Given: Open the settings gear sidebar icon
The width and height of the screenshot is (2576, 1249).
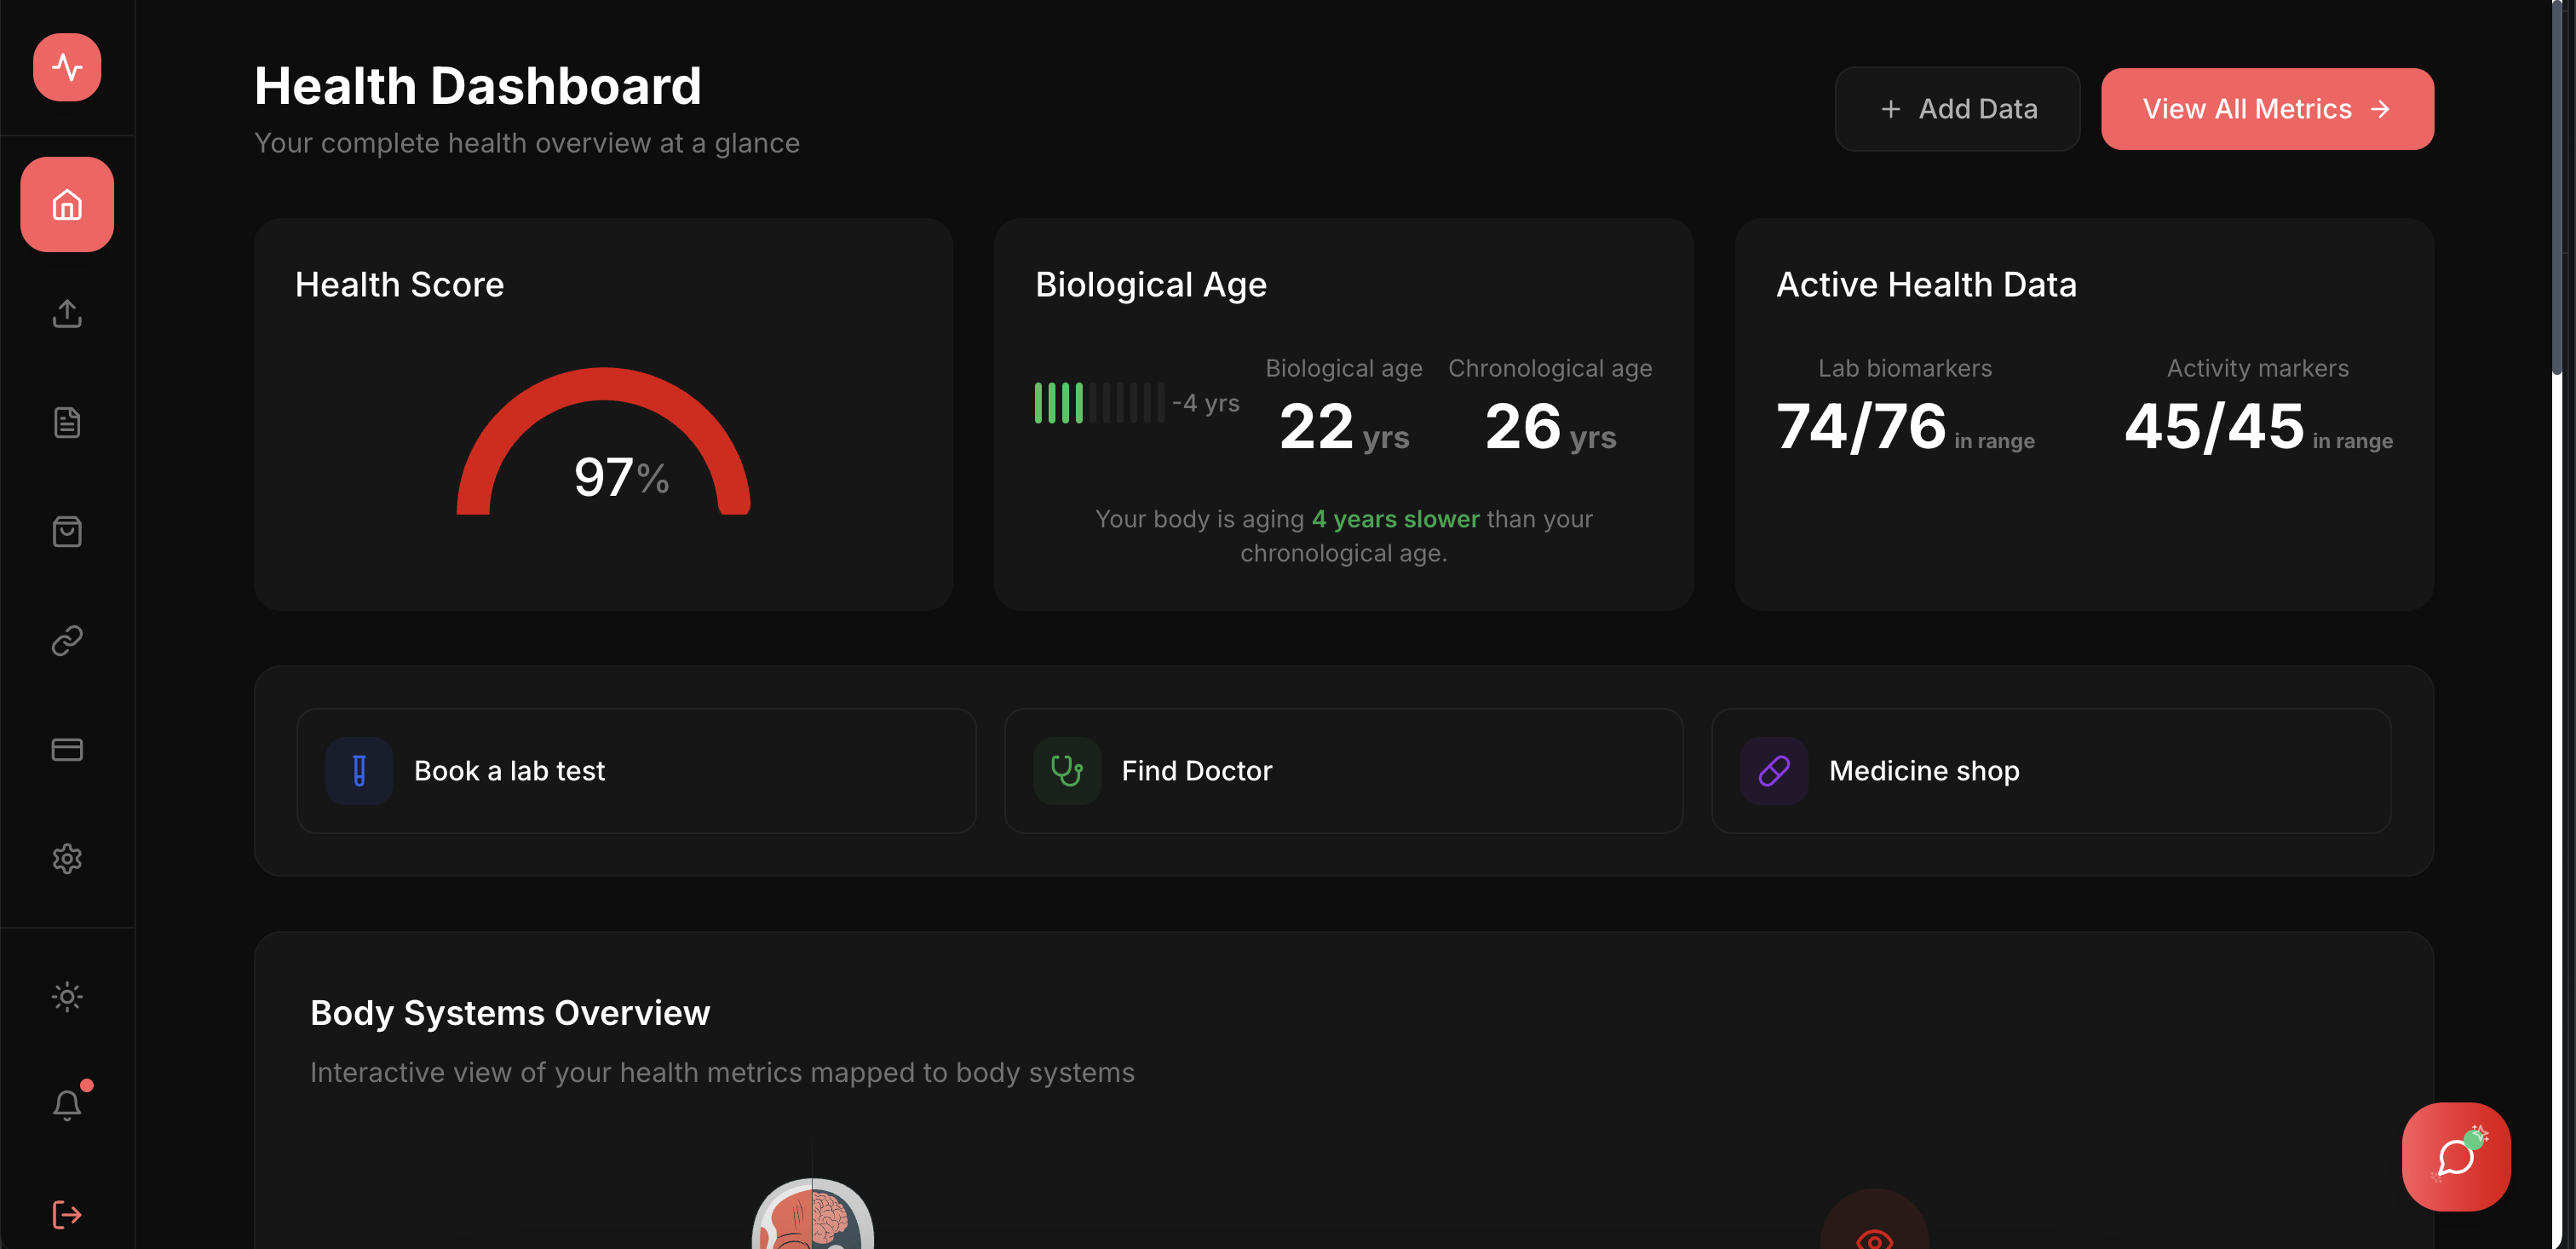Looking at the screenshot, I should tap(67, 858).
